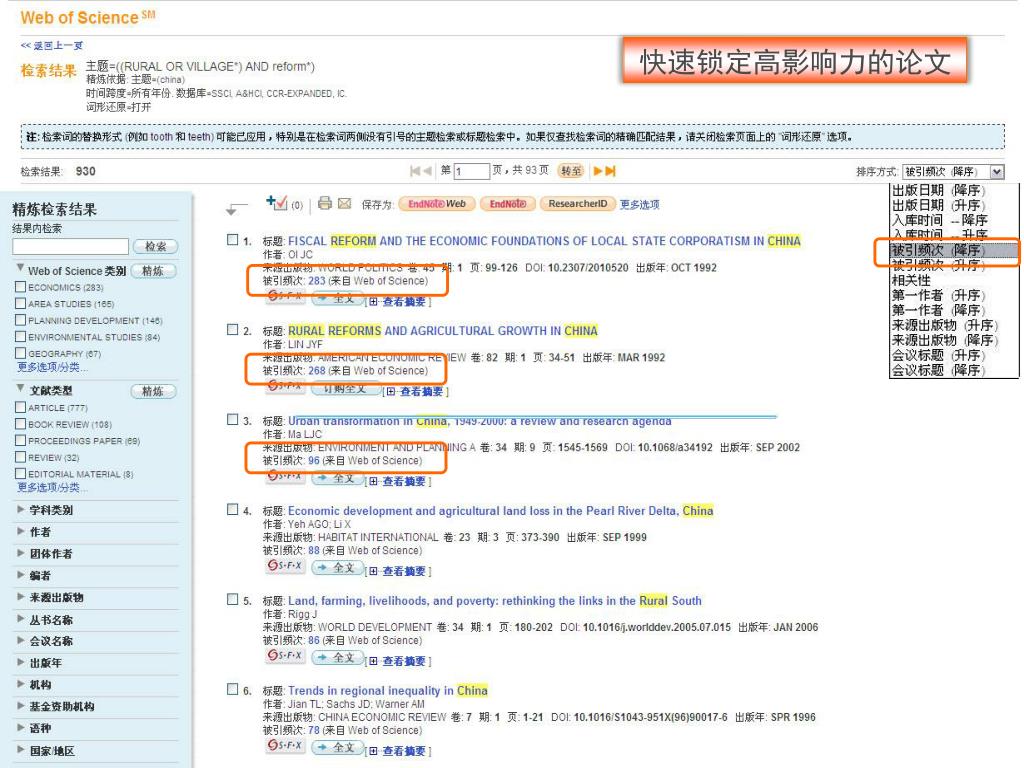Collapse the 文献类型 section
The width and height of the screenshot is (1024, 768).
click(x=20, y=388)
